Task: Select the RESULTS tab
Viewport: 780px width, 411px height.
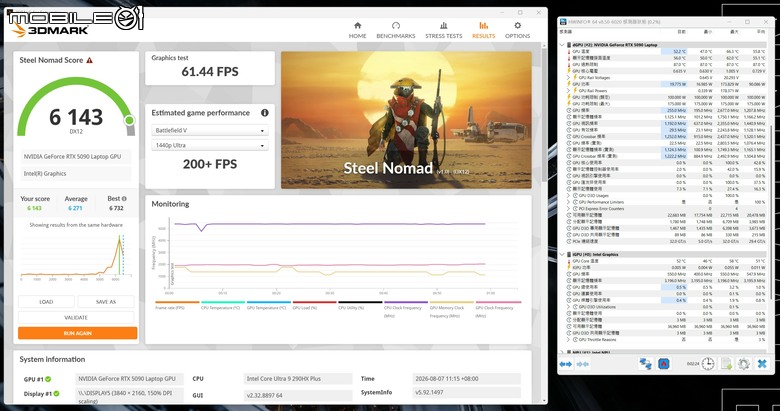Action: (x=484, y=30)
